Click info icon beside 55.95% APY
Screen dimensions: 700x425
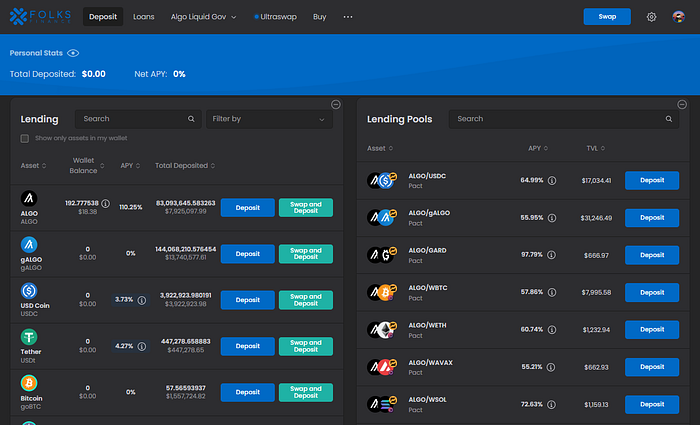pyautogui.click(x=552, y=218)
